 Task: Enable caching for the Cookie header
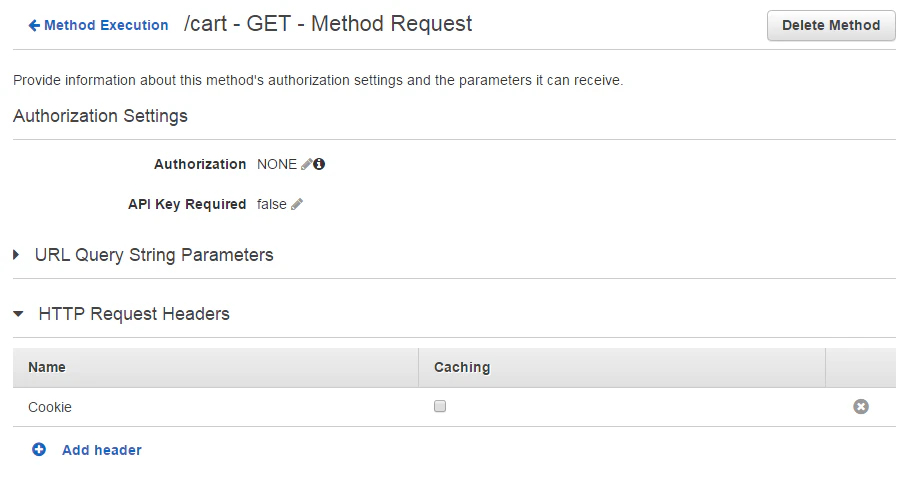coord(440,407)
